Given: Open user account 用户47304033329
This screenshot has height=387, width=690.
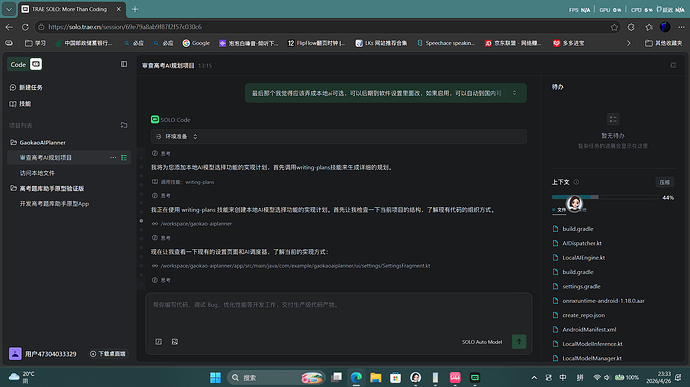Looking at the screenshot, I should (43, 354).
